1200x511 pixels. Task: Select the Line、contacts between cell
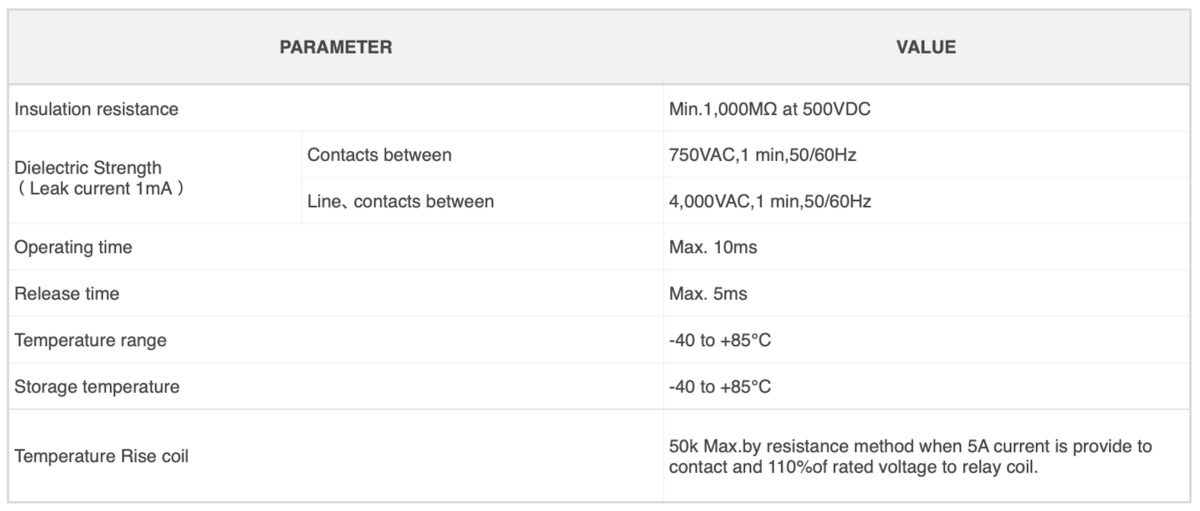click(400, 201)
